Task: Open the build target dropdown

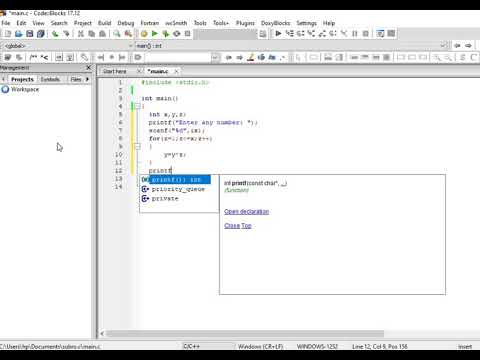Action: 225,34
